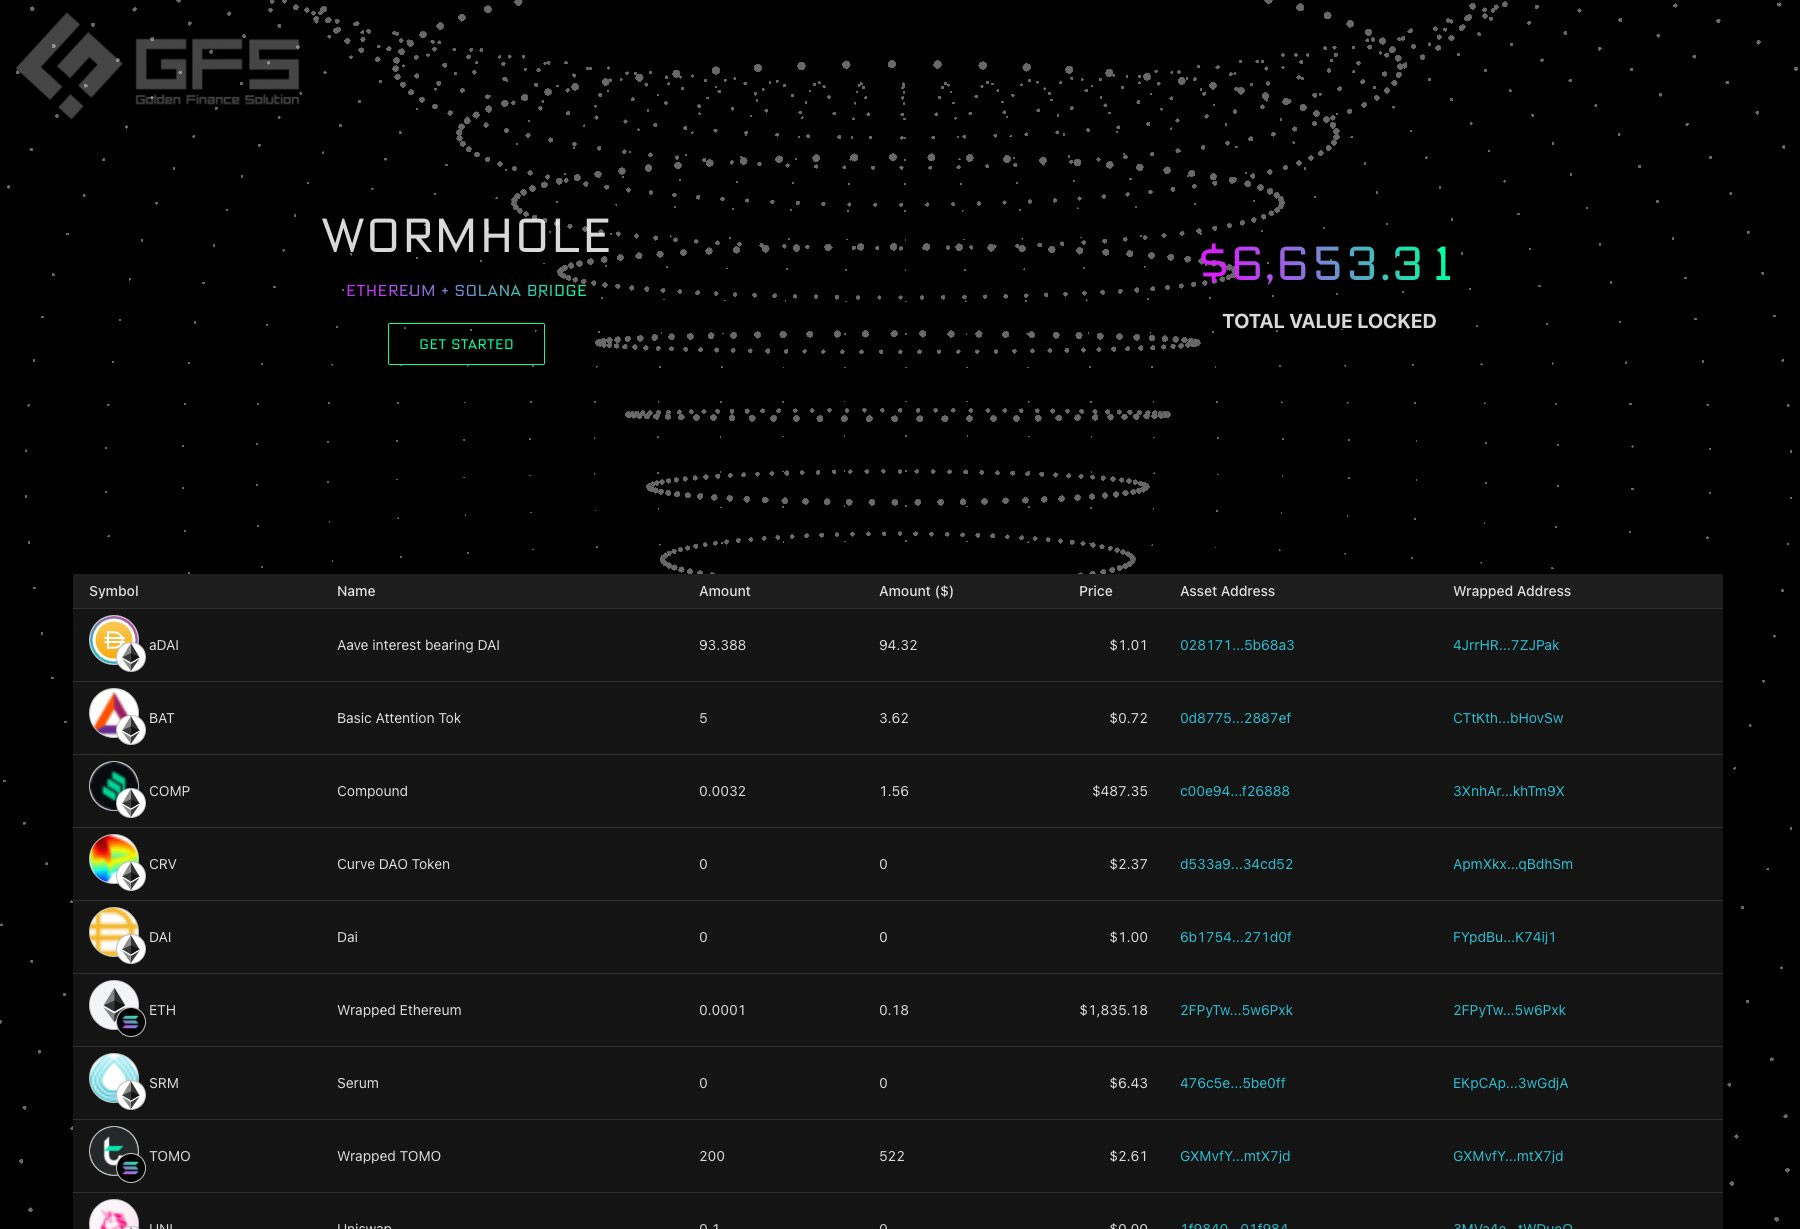Image resolution: width=1800 pixels, height=1229 pixels.
Task: Open DAI wrapped address FYpdBu...K74ij1
Action: (x=1504, y=937)
